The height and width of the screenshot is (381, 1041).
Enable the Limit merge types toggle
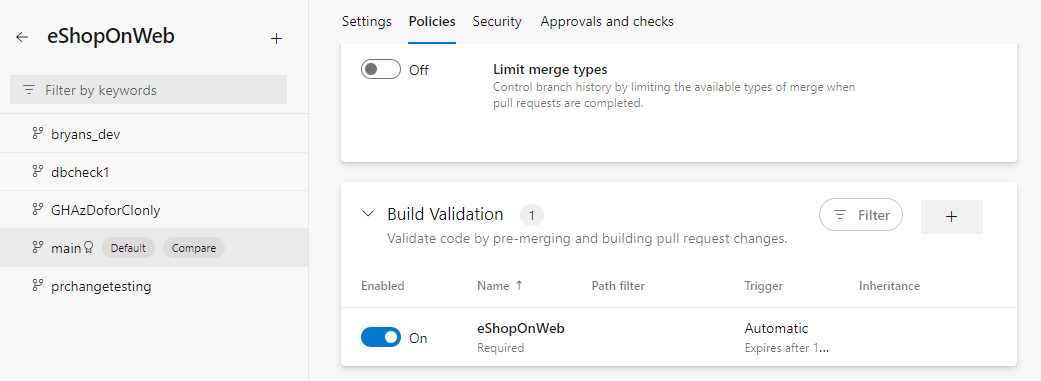point(381,69)
